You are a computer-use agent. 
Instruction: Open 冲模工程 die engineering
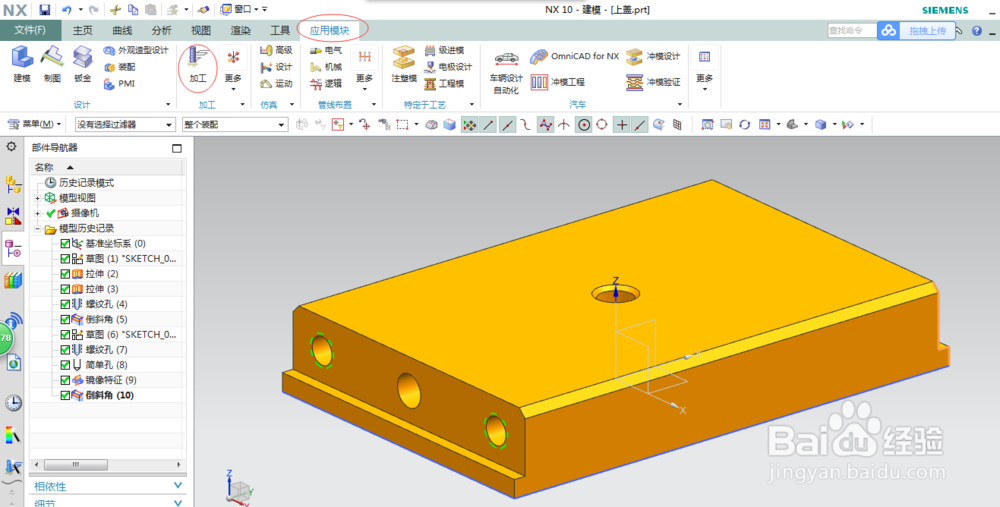pyautogui.click(x=558, y=82)
